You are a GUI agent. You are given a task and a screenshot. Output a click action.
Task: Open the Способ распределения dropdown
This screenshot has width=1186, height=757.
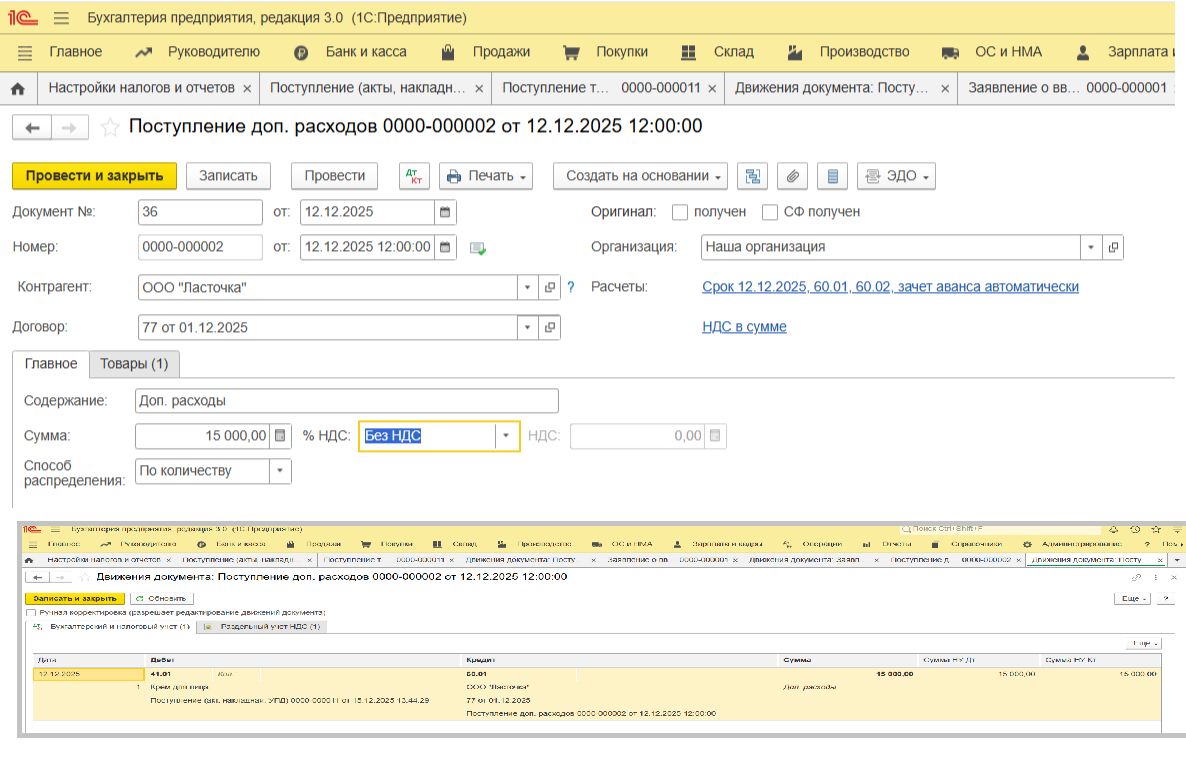(279, 471)
